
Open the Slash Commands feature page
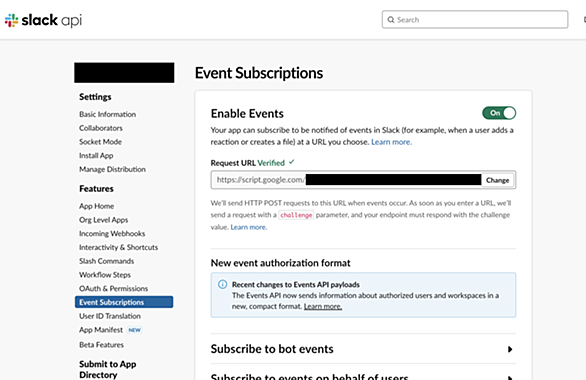[106, 261]
